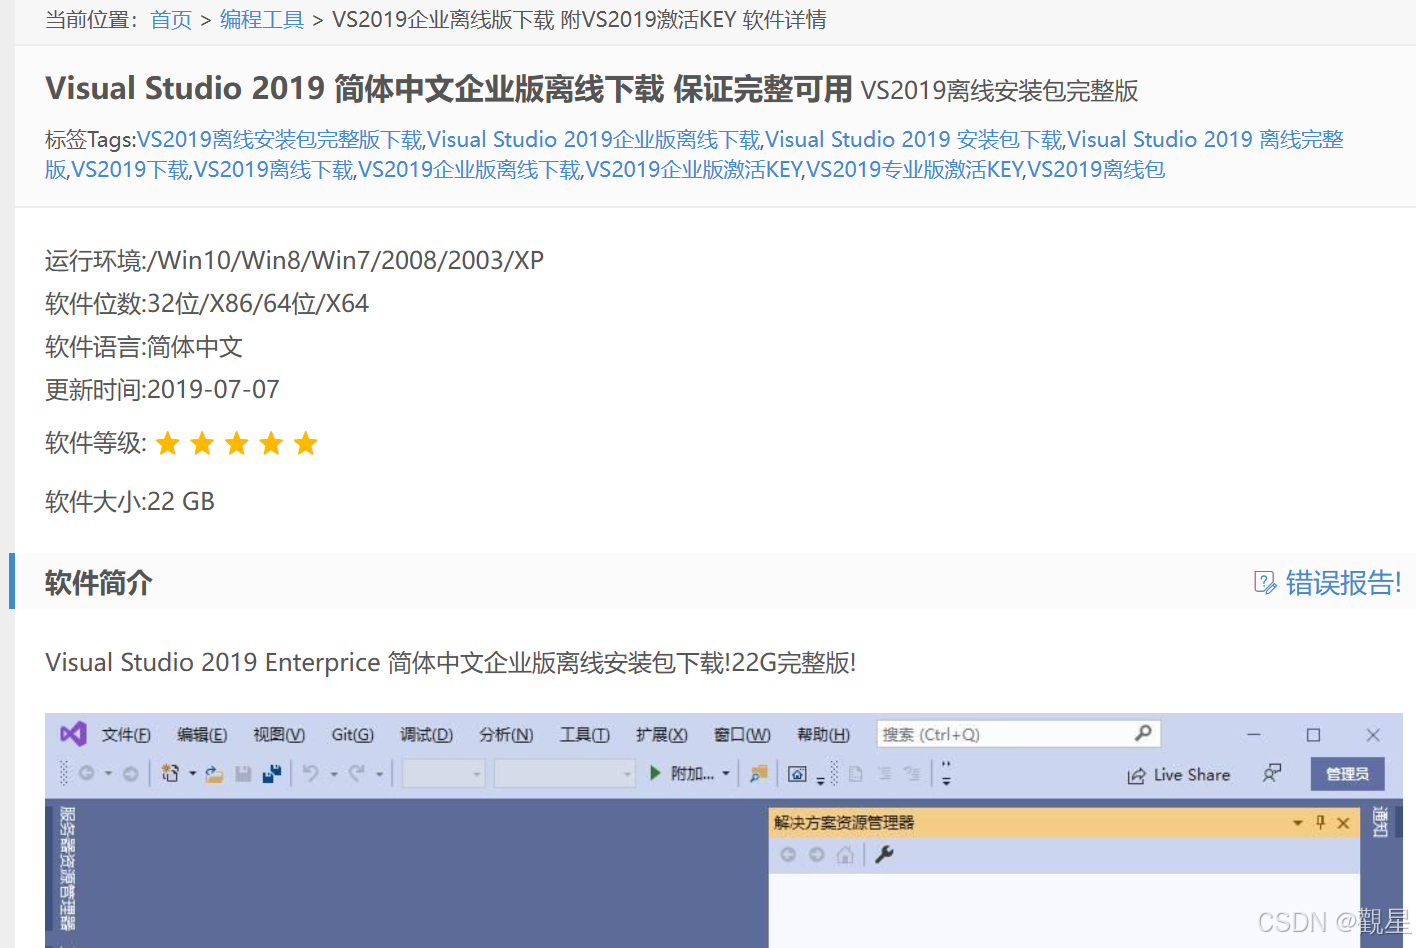Open the 视图(V) menu
This screenshot has height=948, width=1416.
pos(279,735)
